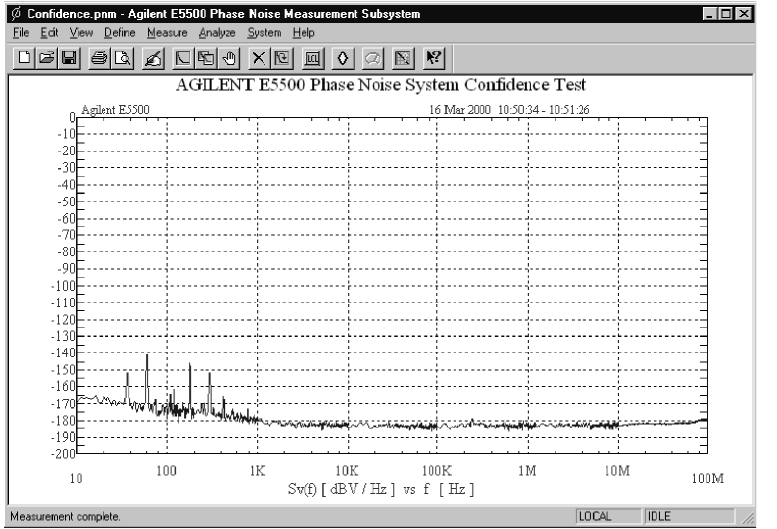Click the X abort toolbar icon
The width and height of the screenshot is (777, 529).
point(259,58)
